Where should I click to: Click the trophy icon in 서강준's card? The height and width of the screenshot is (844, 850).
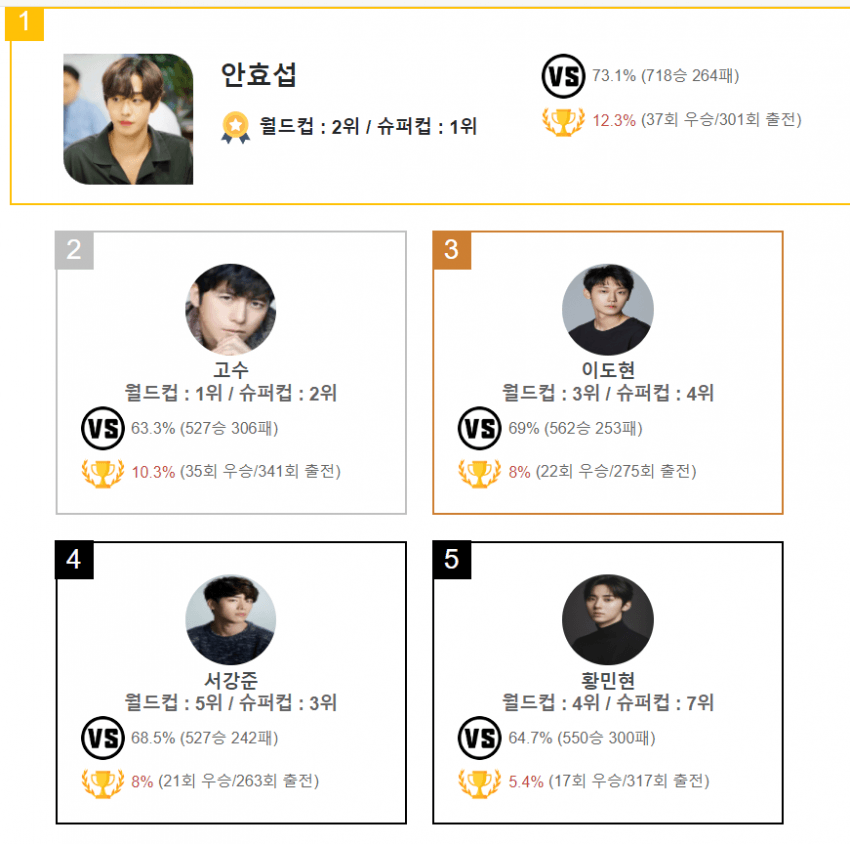[102, 783]
